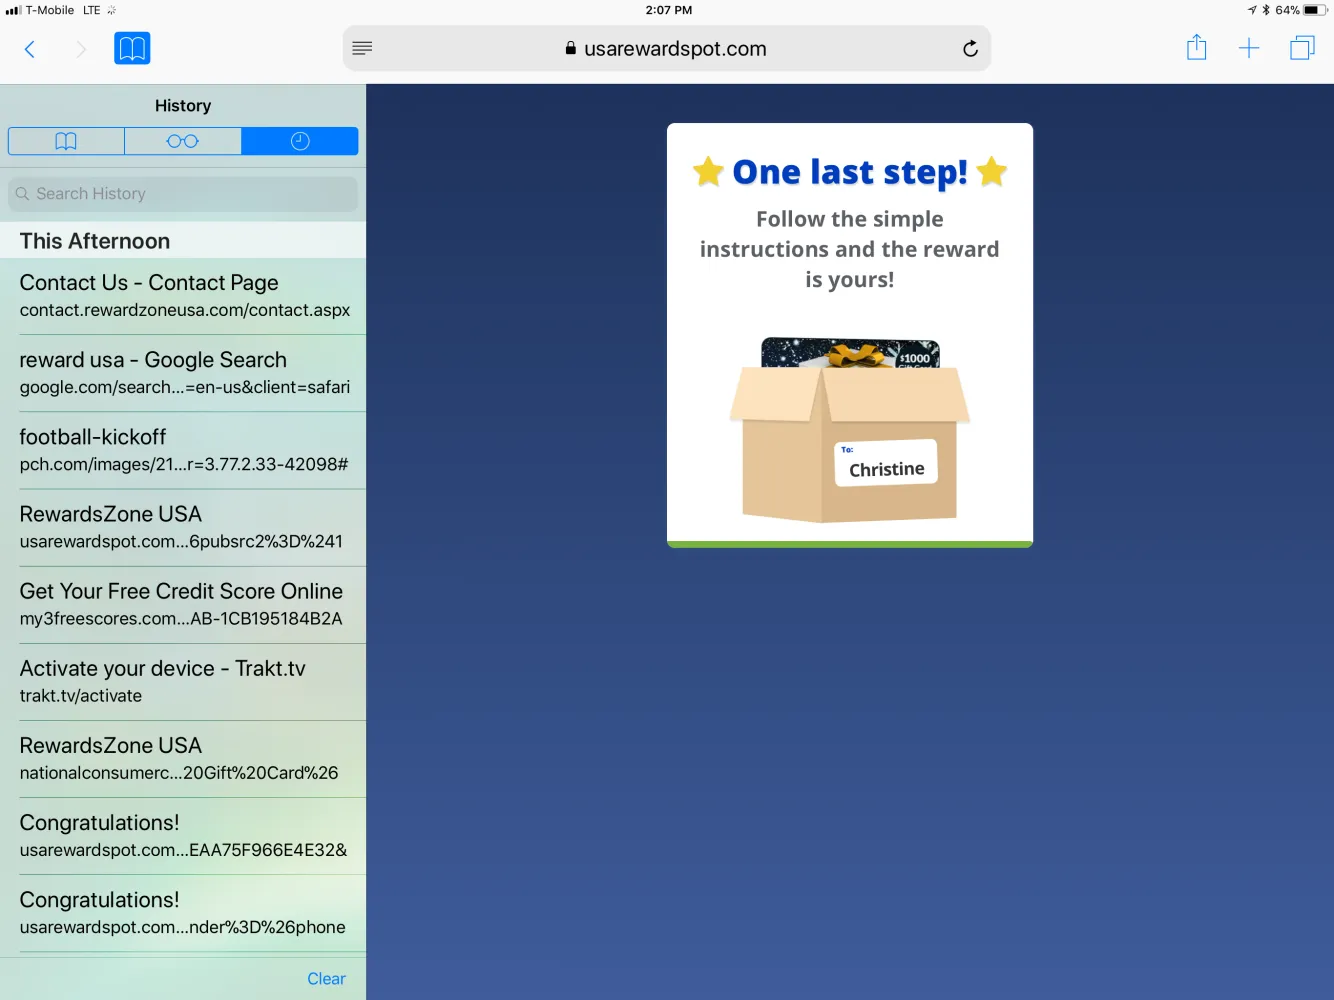This screenshot has width=1334, height=1000.
Task: Tap the Search History field
Action: (x=183, y=194)
